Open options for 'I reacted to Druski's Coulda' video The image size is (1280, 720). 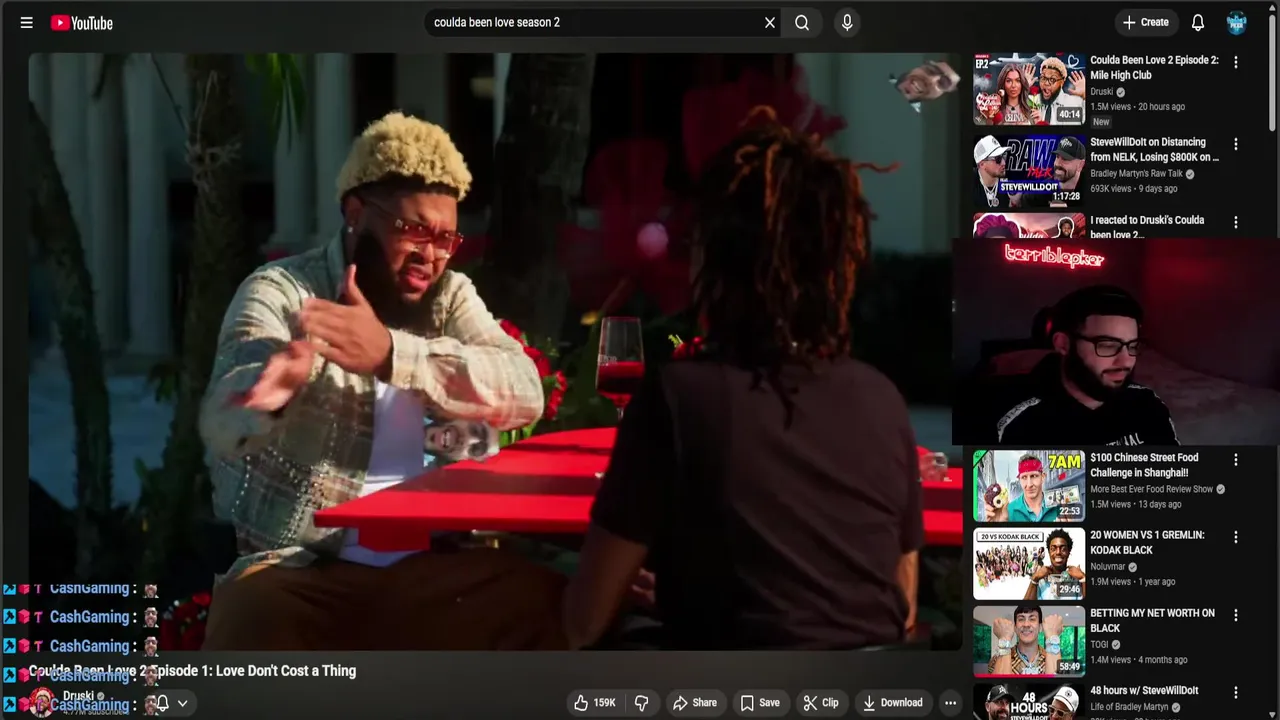coord(1236,222)
